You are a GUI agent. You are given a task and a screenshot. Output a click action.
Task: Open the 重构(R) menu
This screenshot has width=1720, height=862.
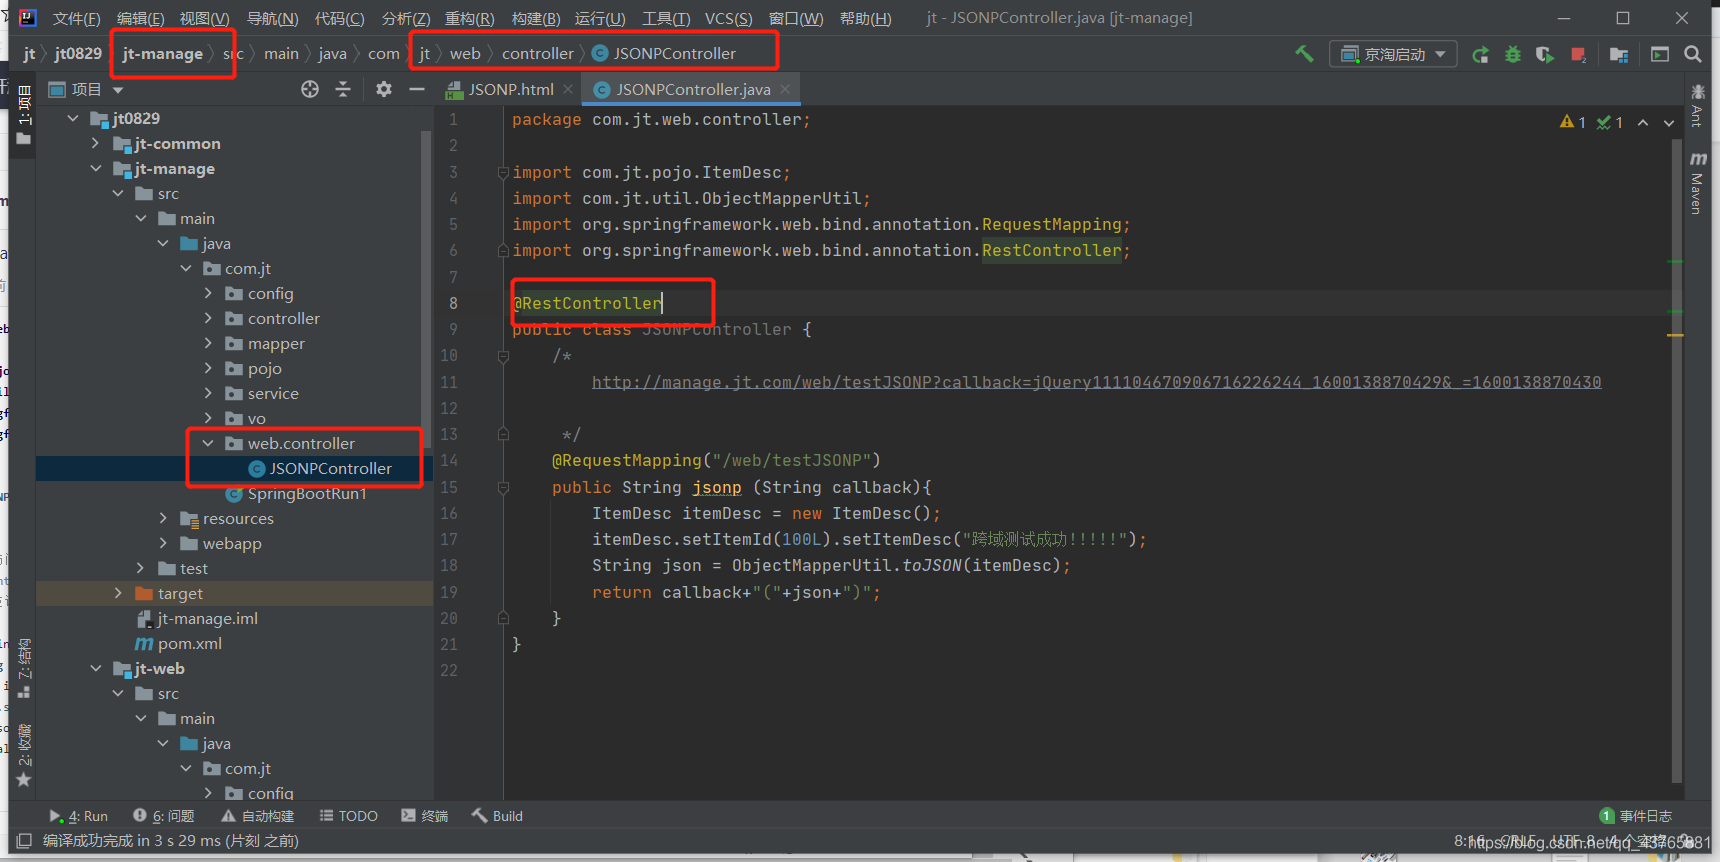pyautogui.click(x=469, y=18)
